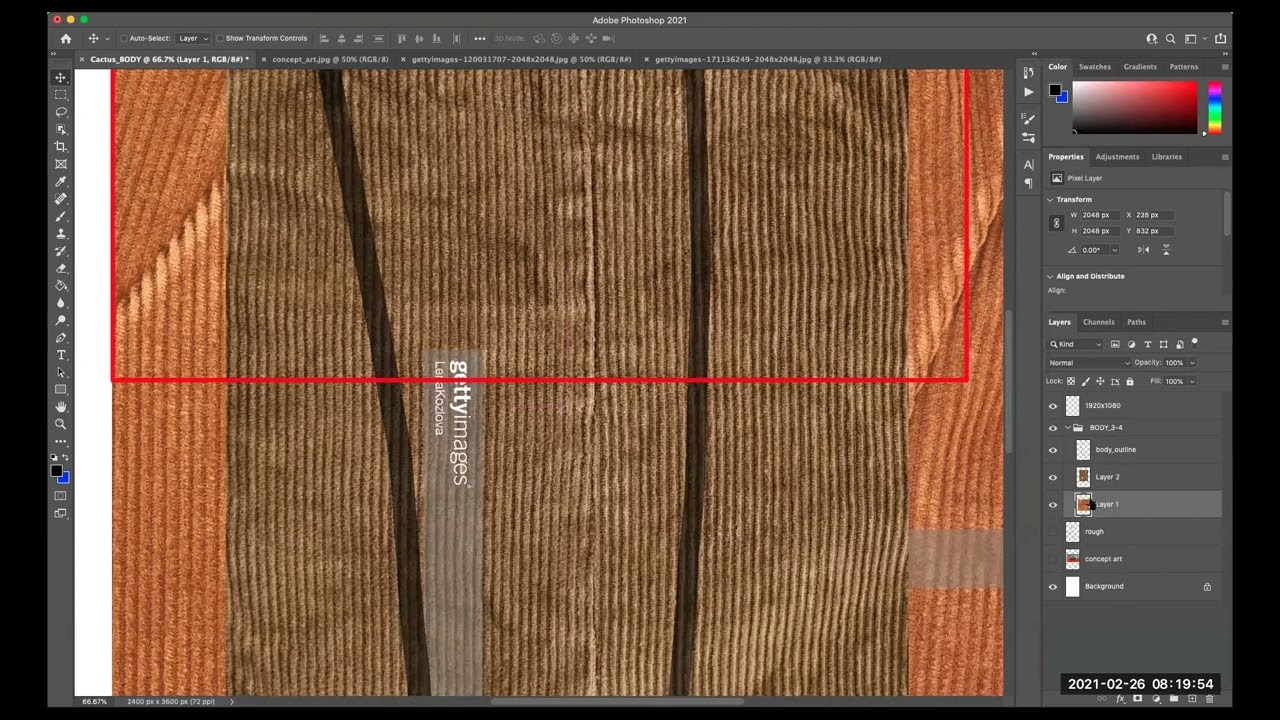This screenshot has height=720, width=1280.
Task: Click the create new layer icon
Action: pos(1192,698)
